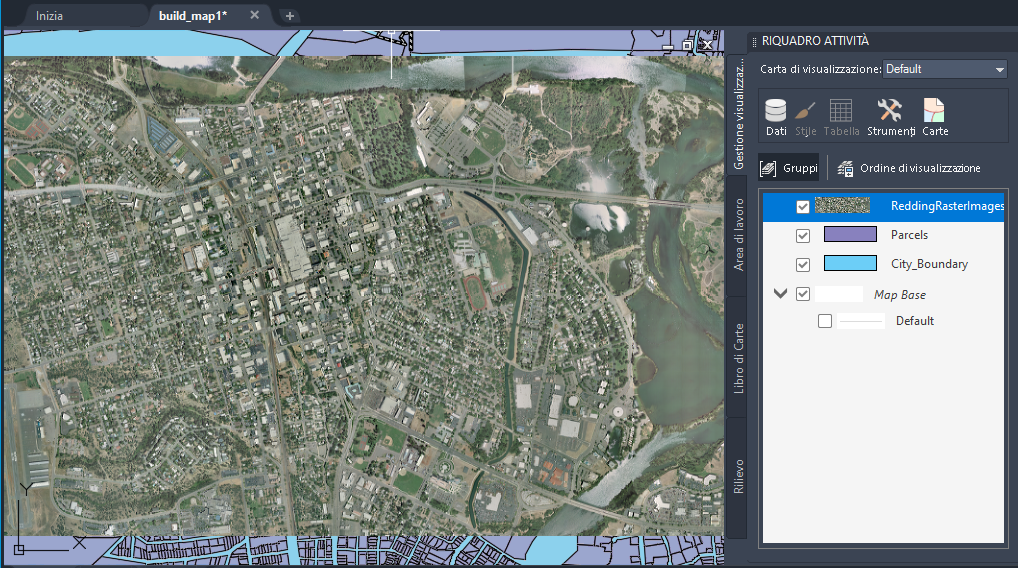
Task: Select the ReddingRasterImages layer name
Action: [947, 206]
